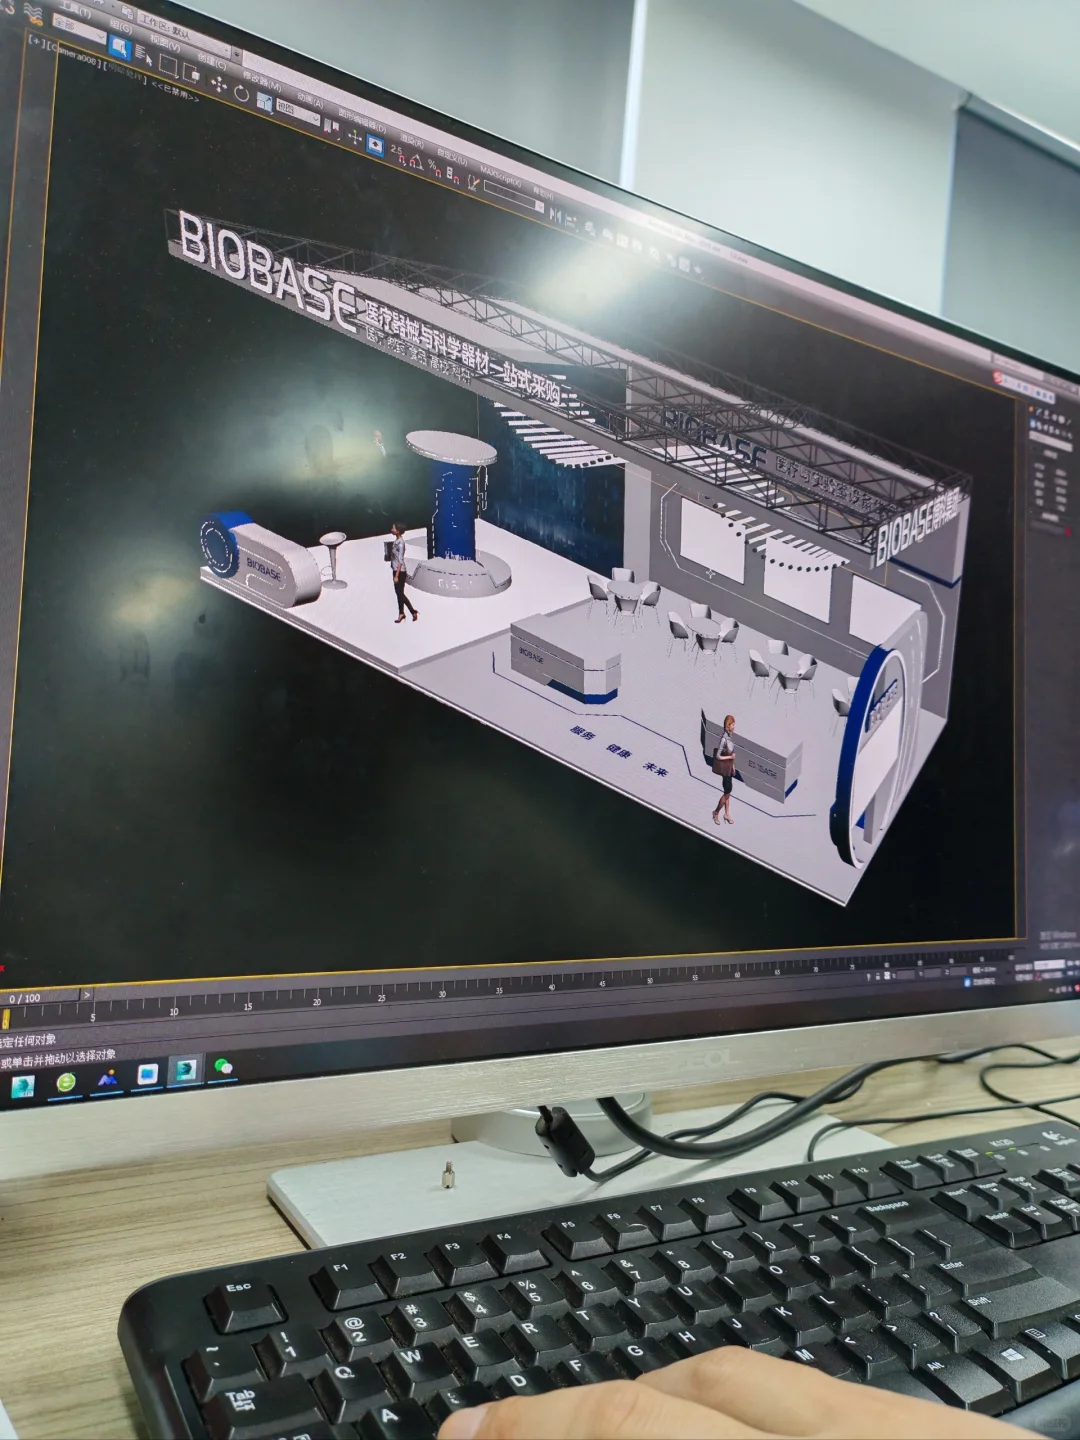Image resolution: width=1080 pixels, height=1440 pixels.
Task: Pick the Select and Scale tool
Action: click(264, 101)
